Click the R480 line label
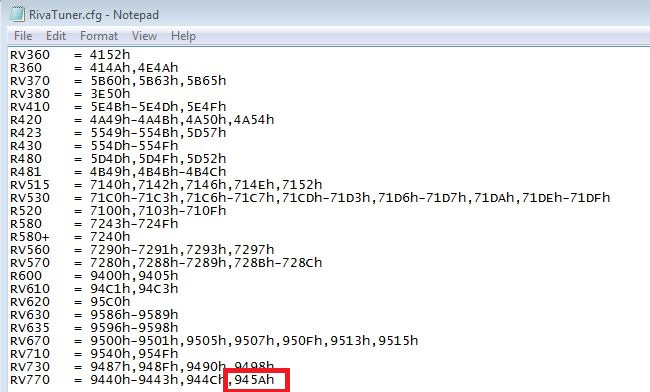The height and width of the screenshot is (392, 650). coord(26,159)
